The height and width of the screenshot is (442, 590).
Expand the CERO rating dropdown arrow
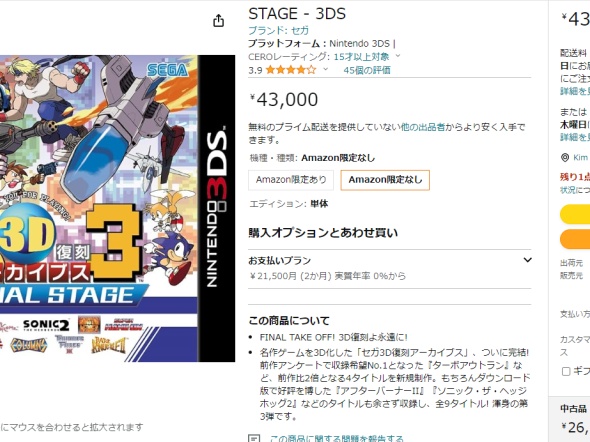pyautogui.click(x=398, y=56)
